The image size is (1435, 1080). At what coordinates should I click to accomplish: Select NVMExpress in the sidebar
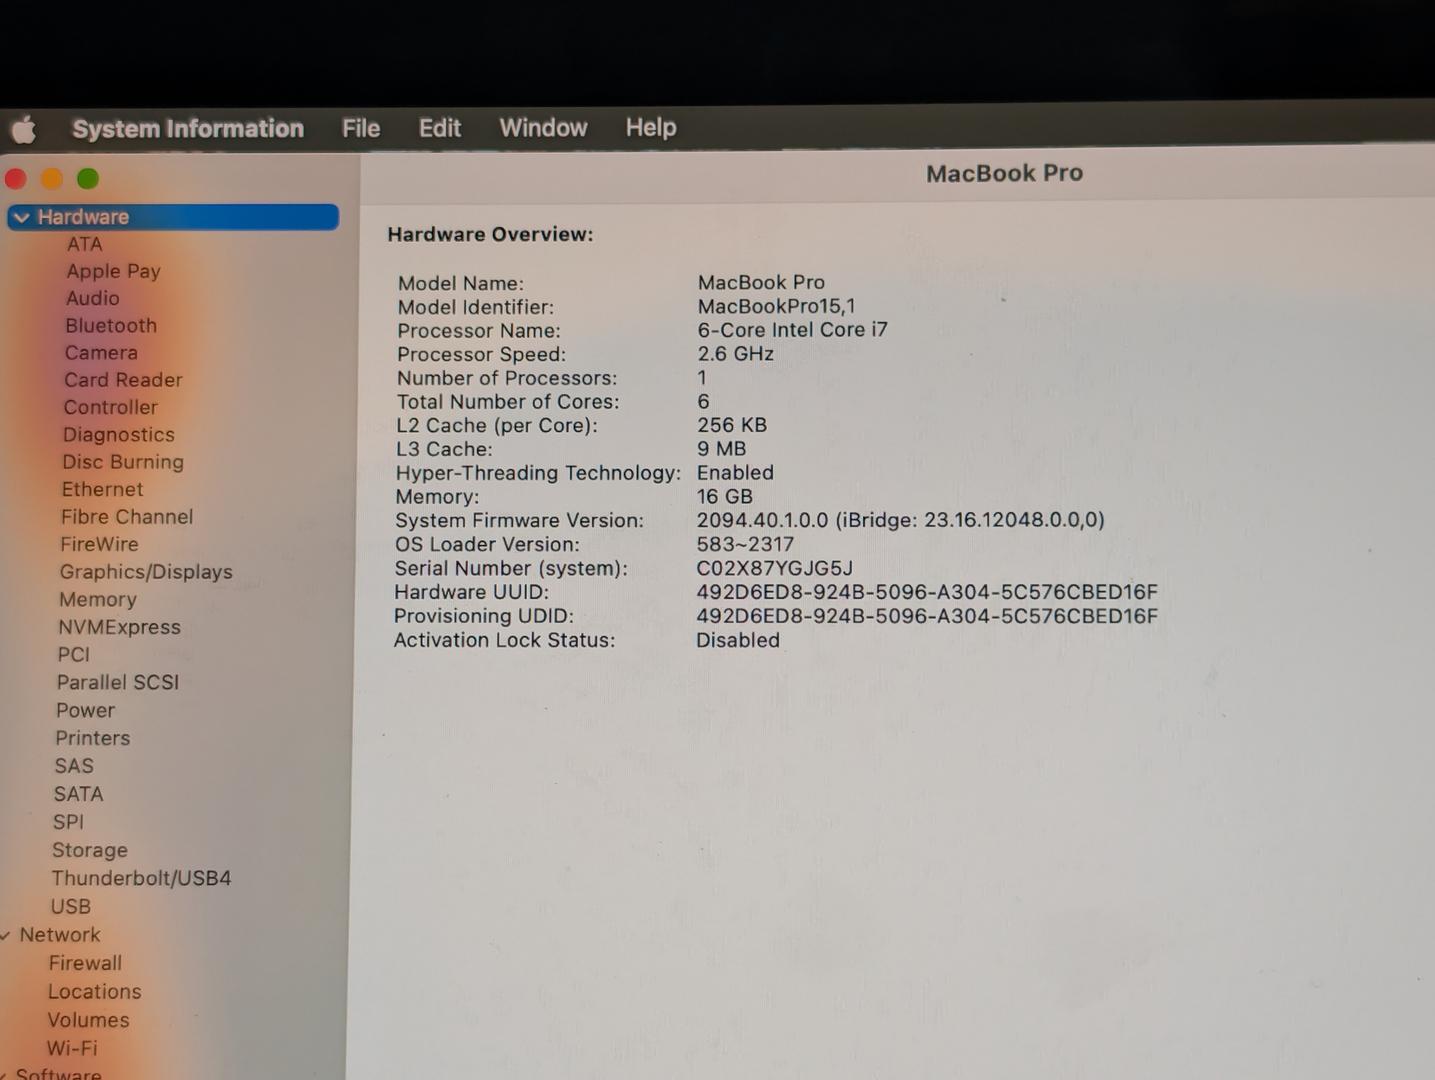pyautogui.click(x=119, y=627)
